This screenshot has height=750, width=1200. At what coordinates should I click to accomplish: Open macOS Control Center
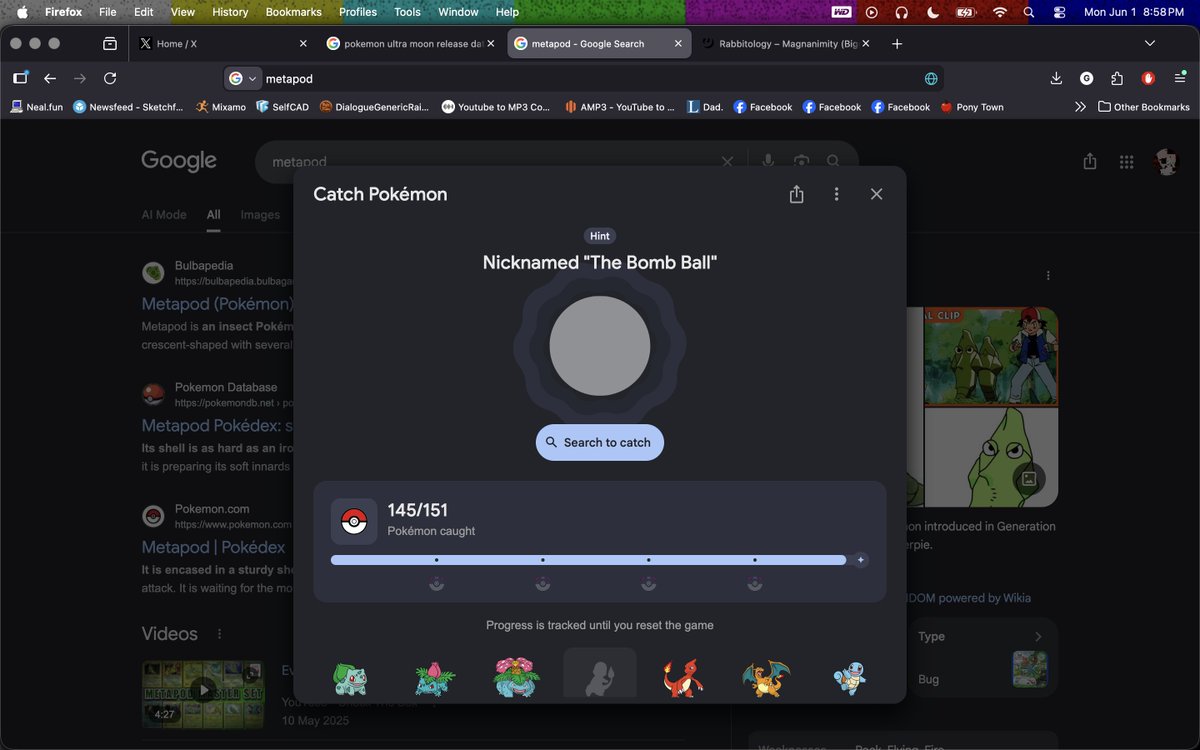[x=1060, y=12]
